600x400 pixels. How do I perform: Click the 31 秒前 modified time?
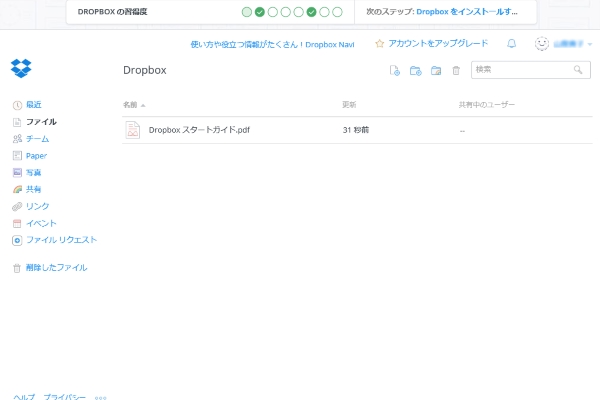[x=356, y=130]
